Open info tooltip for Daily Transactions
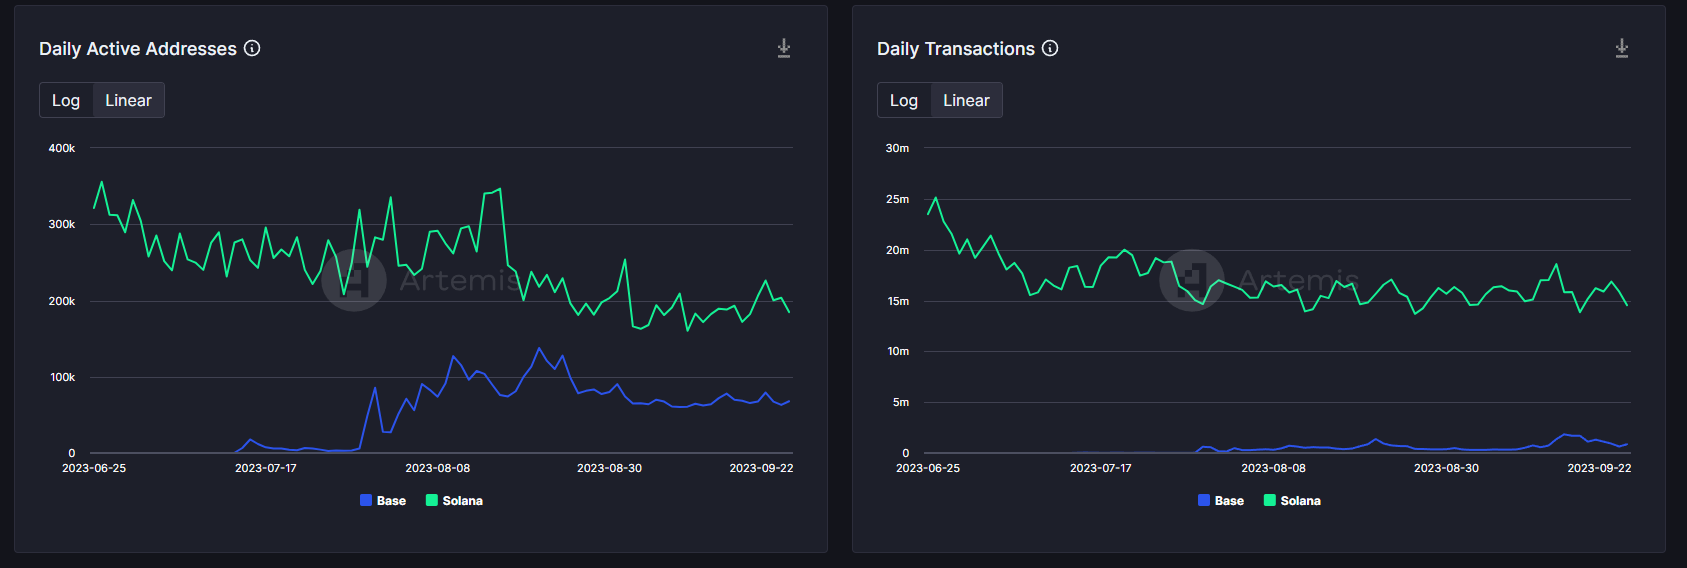The image size is (1687, 568). coord(1050,48)
